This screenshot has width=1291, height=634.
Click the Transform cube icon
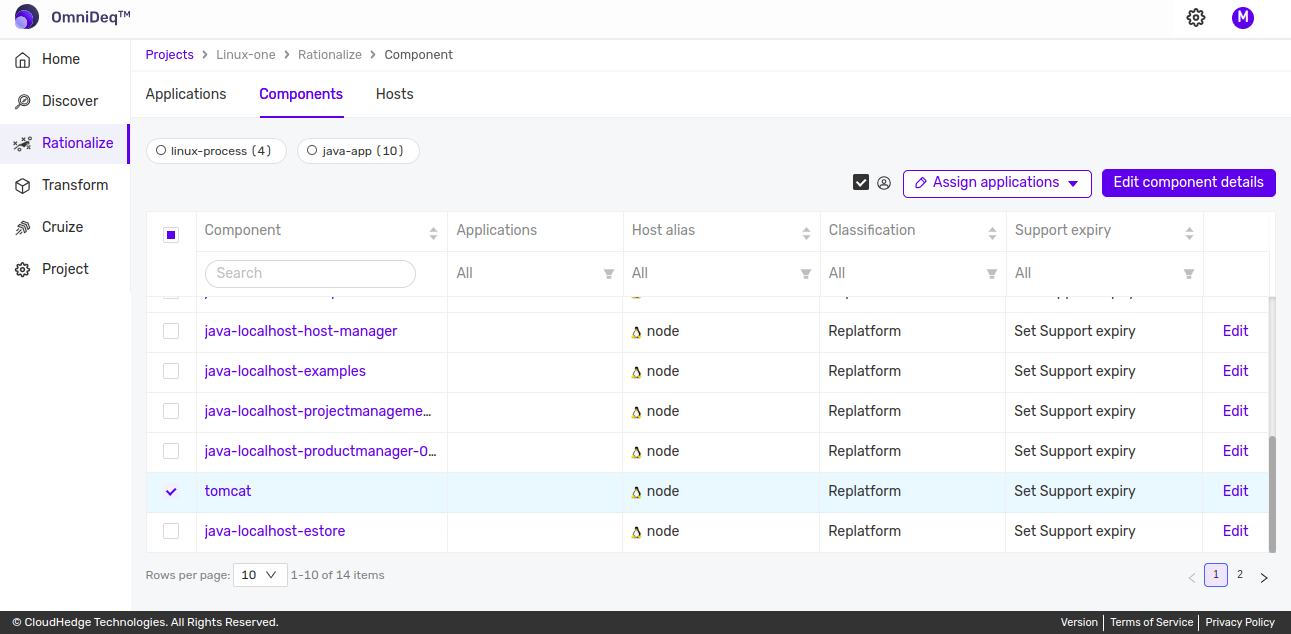pos(22,186)
